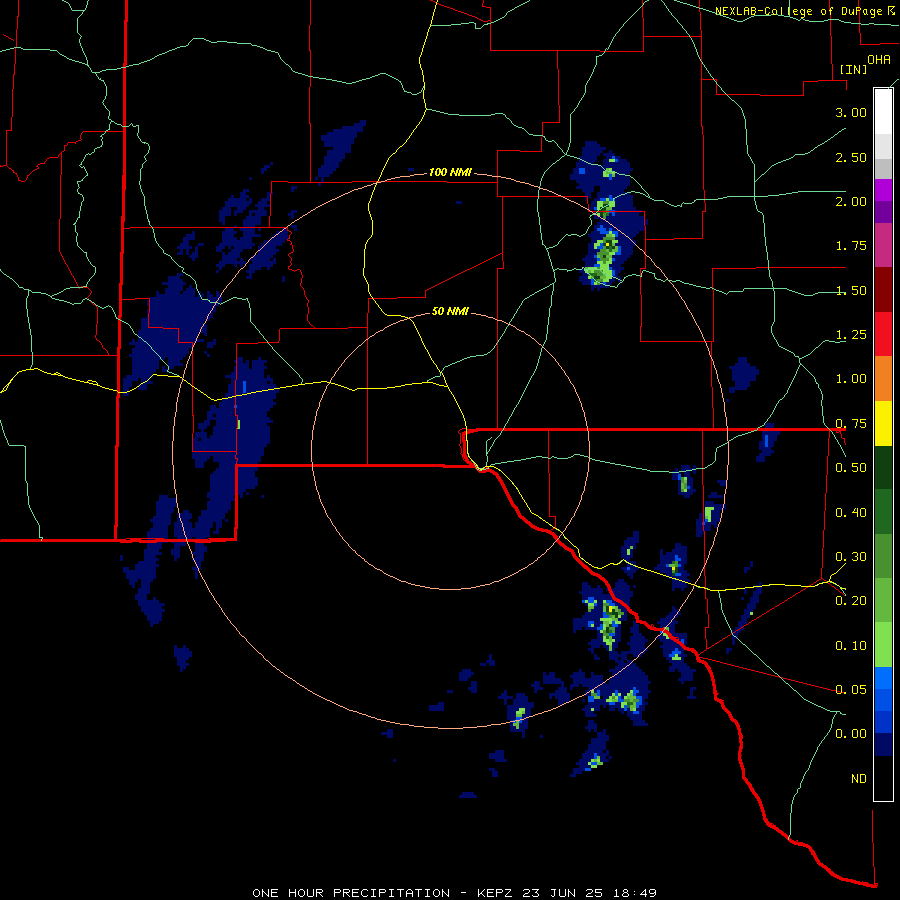Click the ND legend label

click(x=859, y=779)
